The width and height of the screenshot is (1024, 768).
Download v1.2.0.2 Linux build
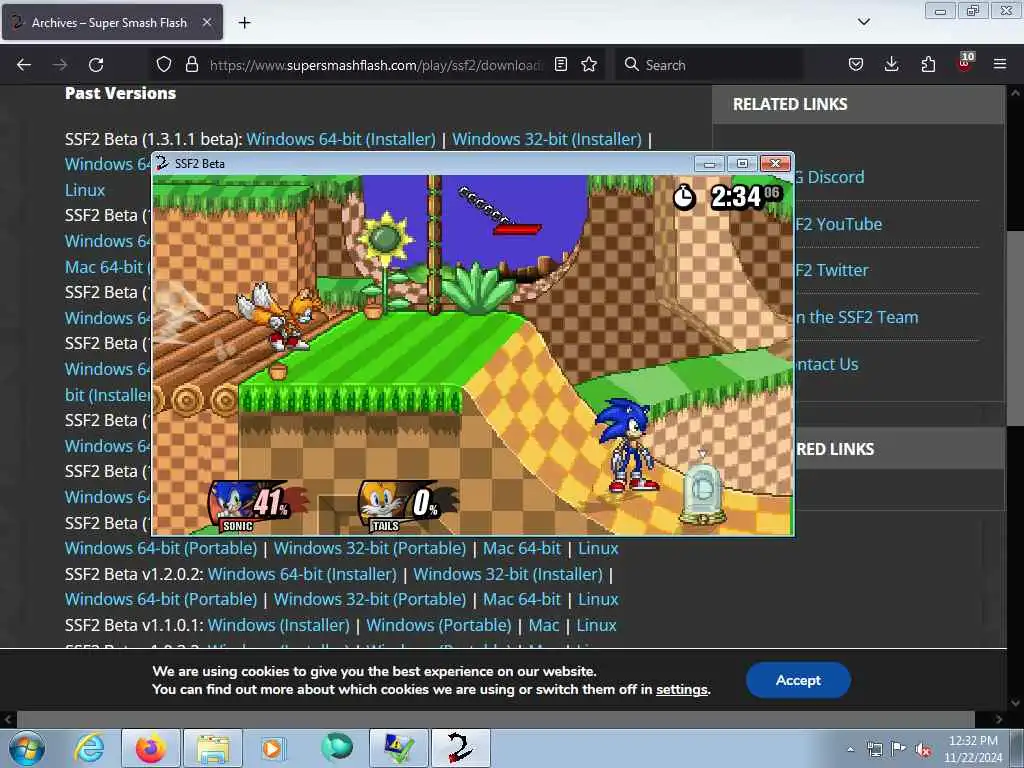click(x=598, y=599)
